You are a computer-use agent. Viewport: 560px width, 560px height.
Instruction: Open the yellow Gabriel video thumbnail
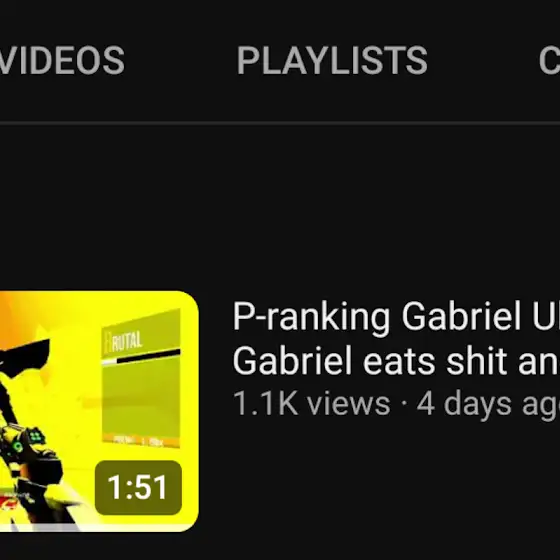[99, 411]
